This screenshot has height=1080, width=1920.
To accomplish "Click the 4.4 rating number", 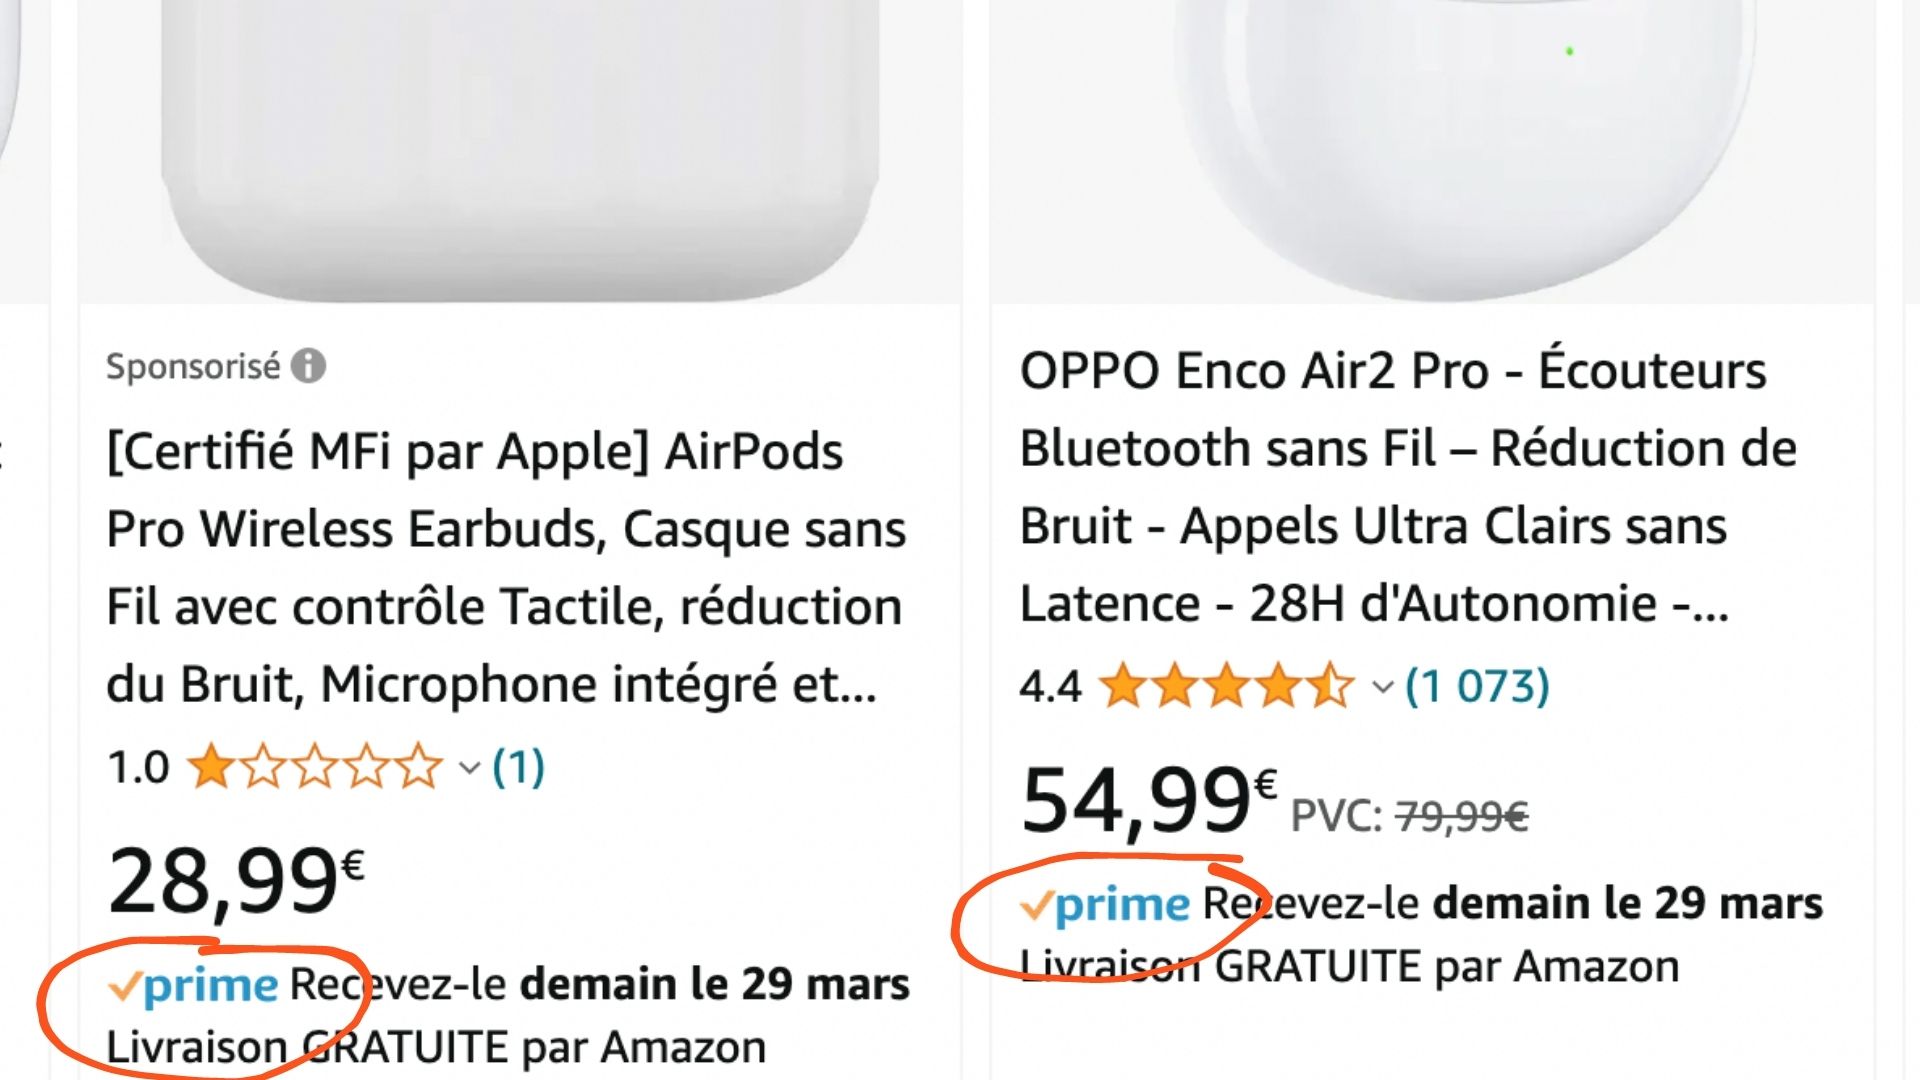I will coord(1050,687).
